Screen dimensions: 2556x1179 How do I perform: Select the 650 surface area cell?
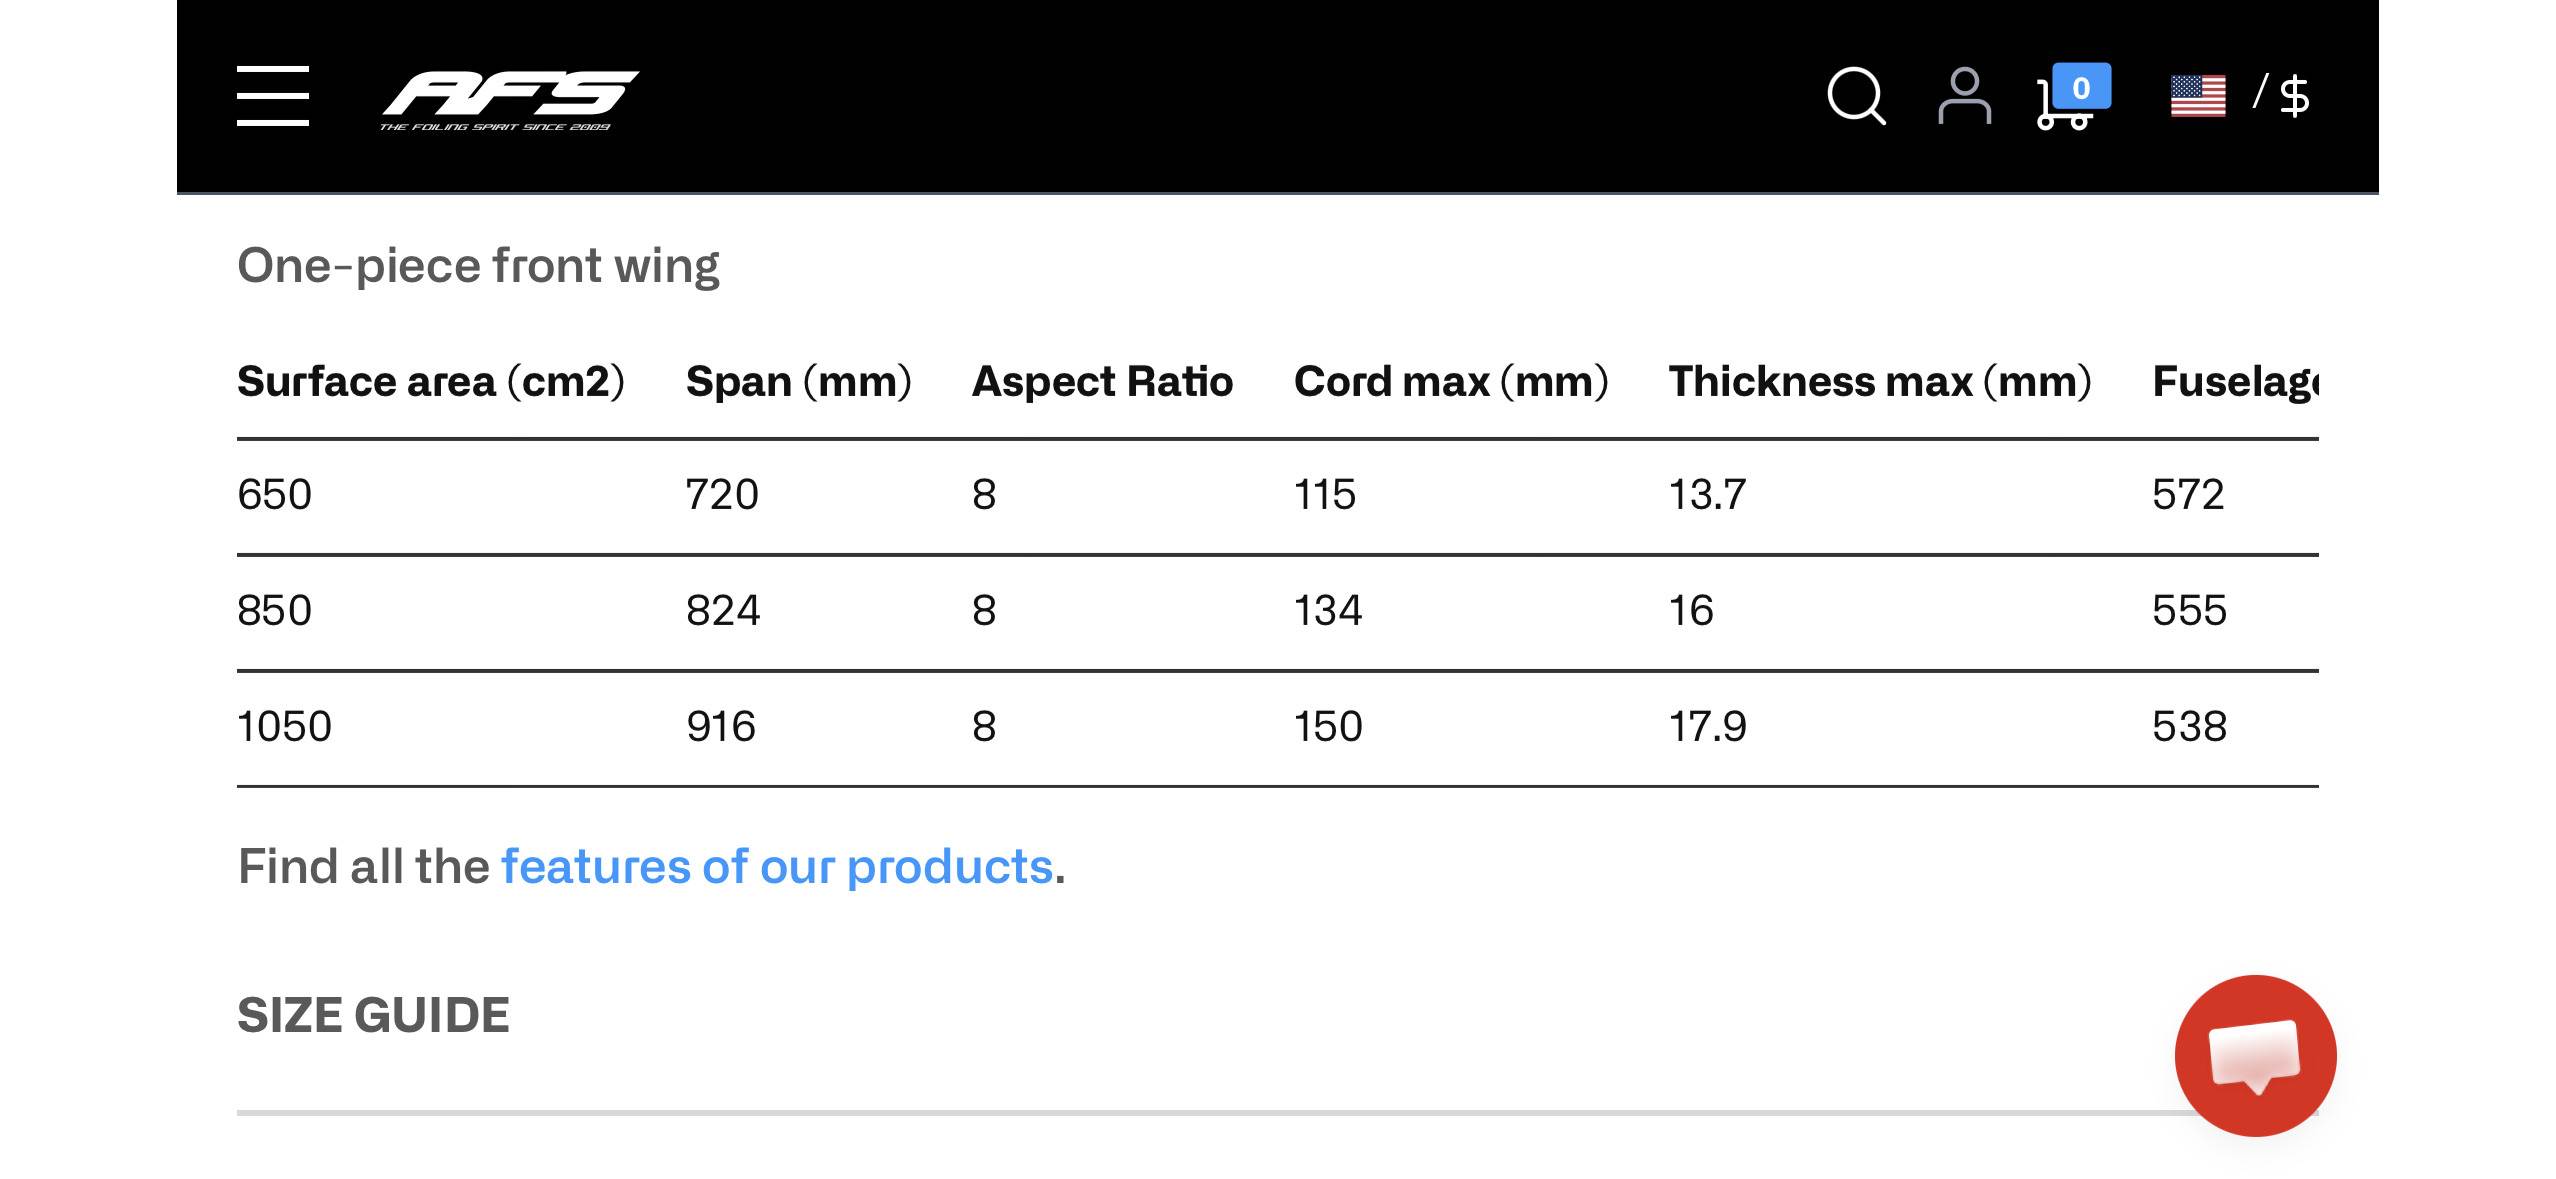pos(275,494)
